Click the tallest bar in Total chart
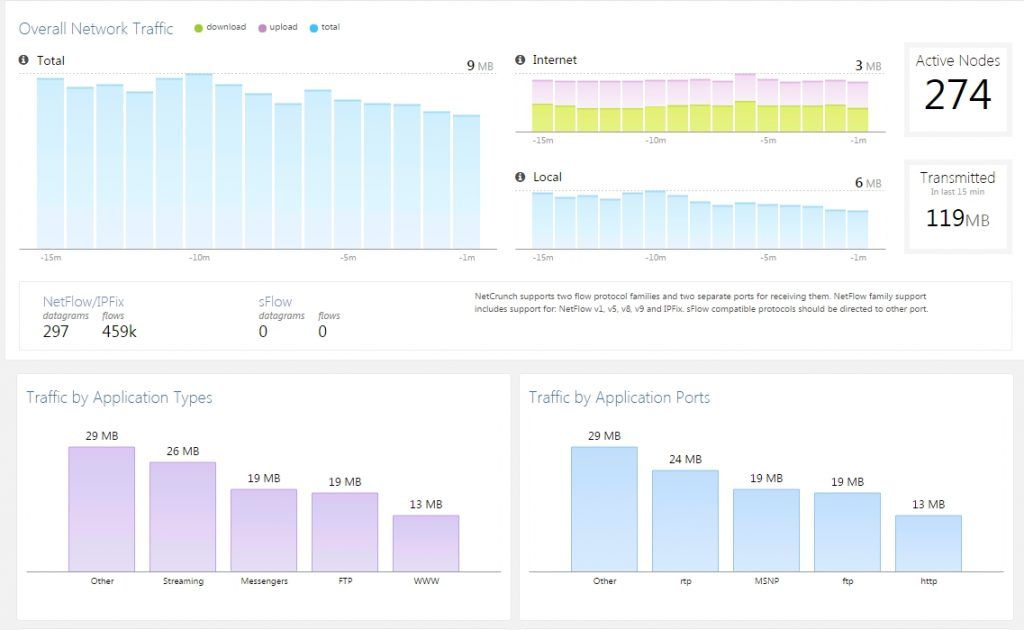 199,161
